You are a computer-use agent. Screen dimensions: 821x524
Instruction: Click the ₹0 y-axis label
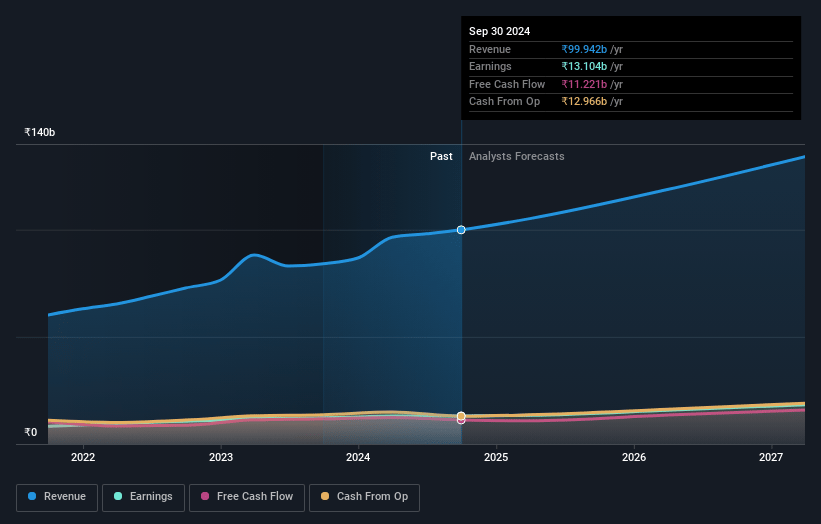point(31,432)
